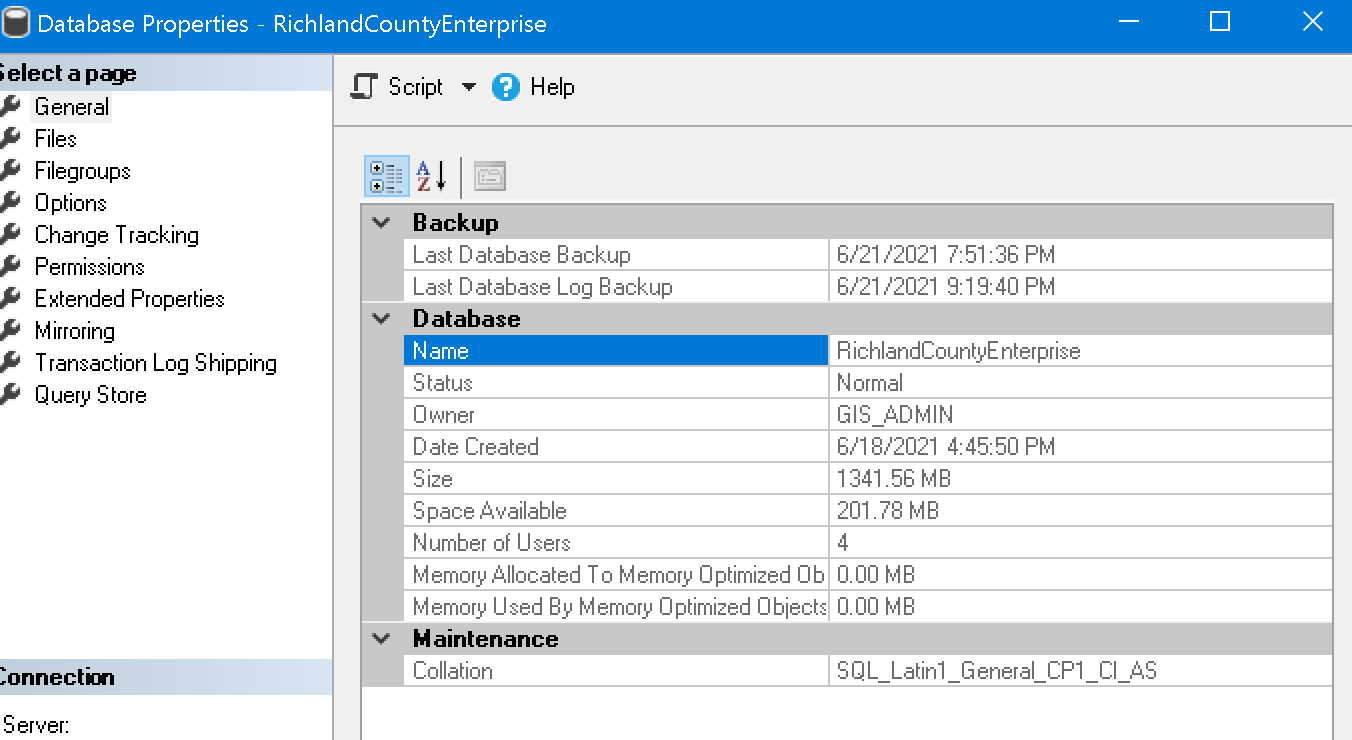Sort properties with Alphabetical icon
1352x740 pixels.
pos(431,177)
